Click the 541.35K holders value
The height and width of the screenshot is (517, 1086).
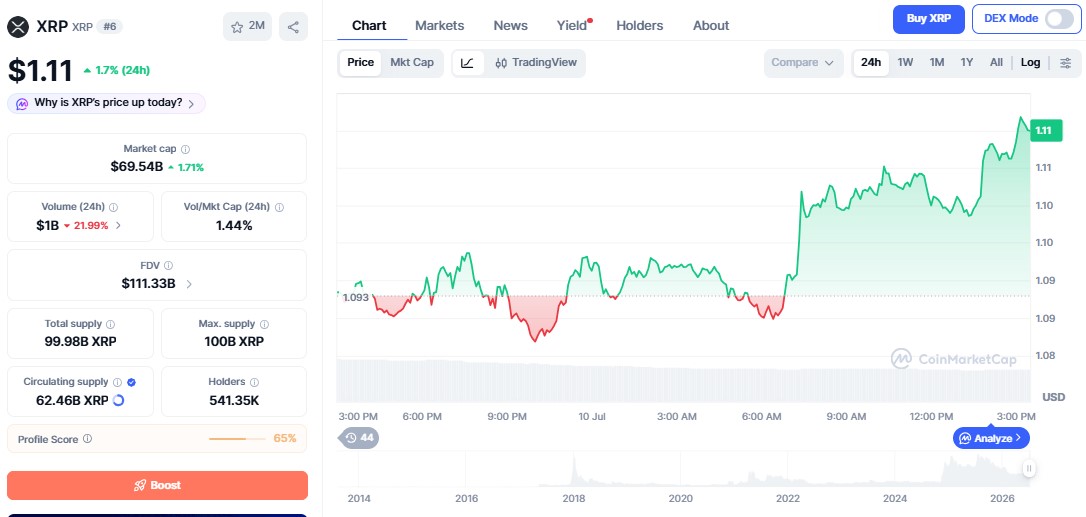(234, 400)
